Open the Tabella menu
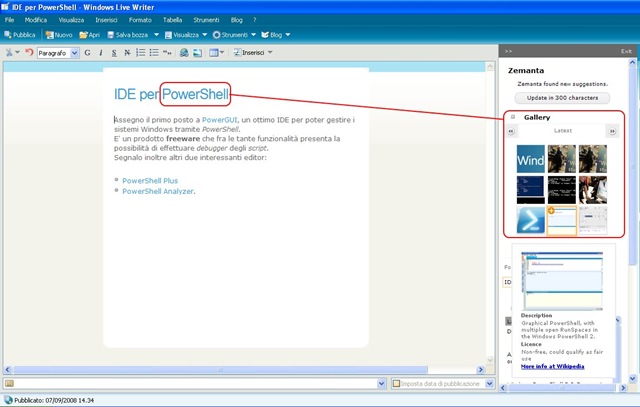The height and width of the screenshot is (407, 640). coord(172,20)
